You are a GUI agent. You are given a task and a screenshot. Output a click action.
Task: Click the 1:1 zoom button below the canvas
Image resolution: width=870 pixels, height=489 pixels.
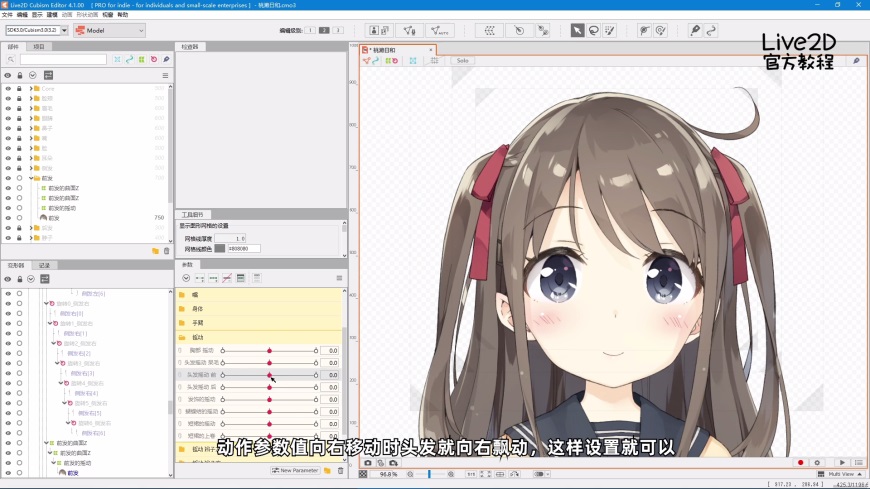tap(471, 474)
